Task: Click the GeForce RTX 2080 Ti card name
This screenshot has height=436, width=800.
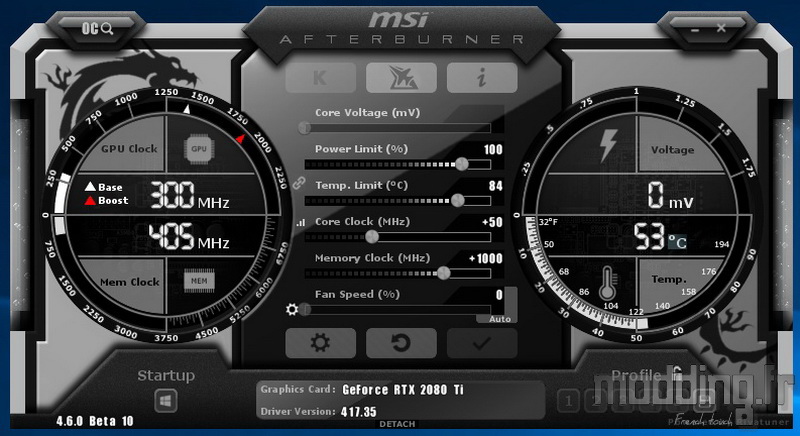Action: pyautogui.click(x=403, y=390)
